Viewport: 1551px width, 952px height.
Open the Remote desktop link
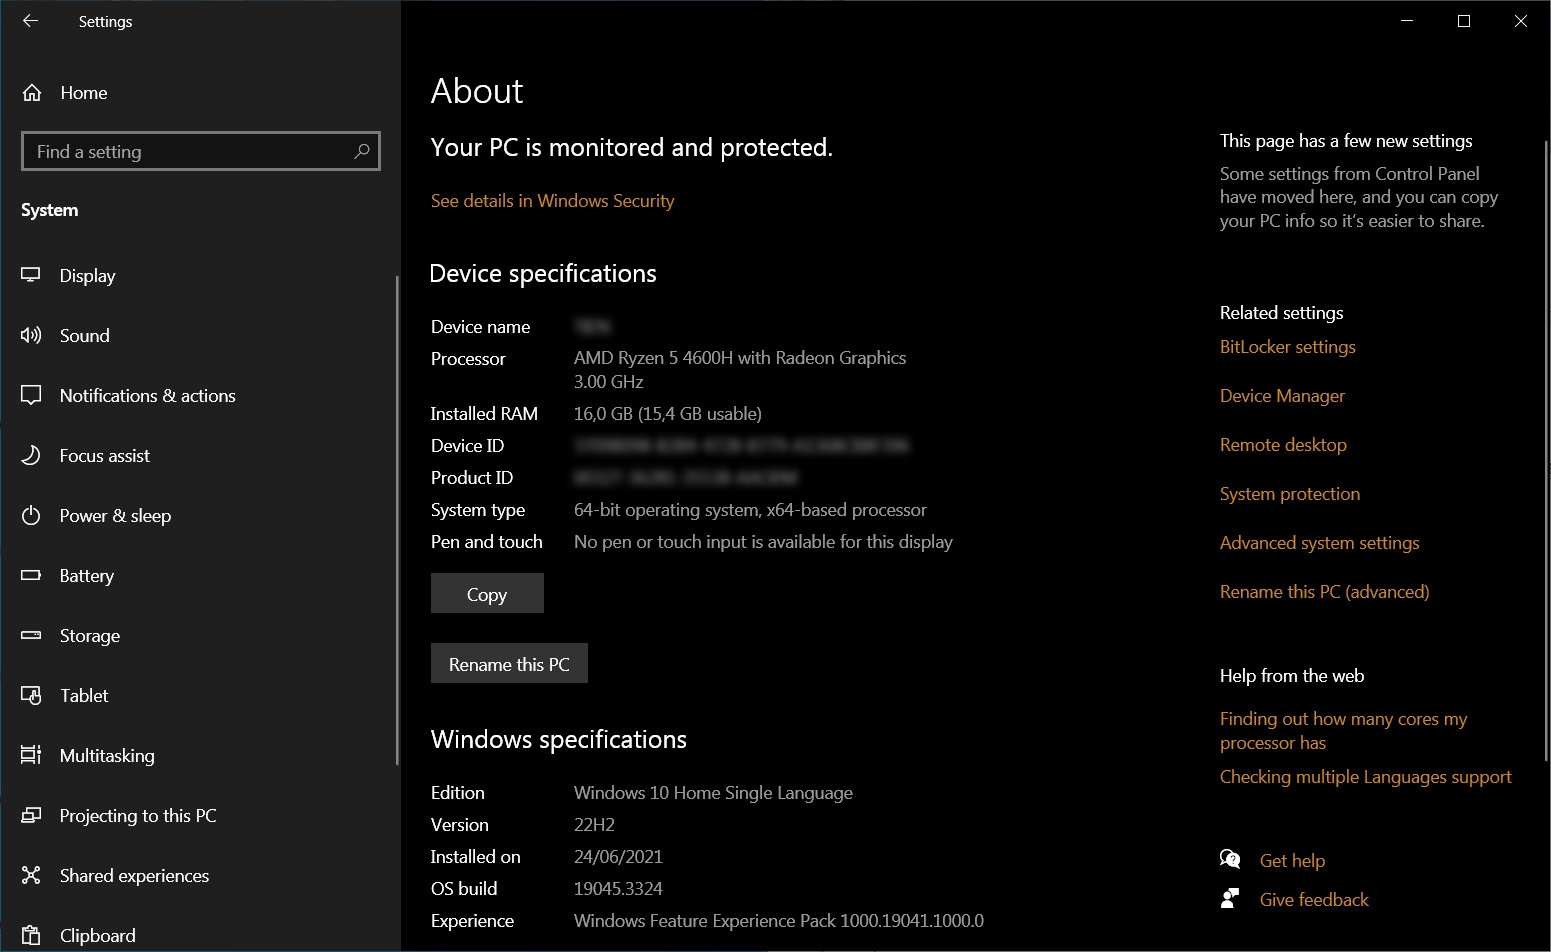1283,445
